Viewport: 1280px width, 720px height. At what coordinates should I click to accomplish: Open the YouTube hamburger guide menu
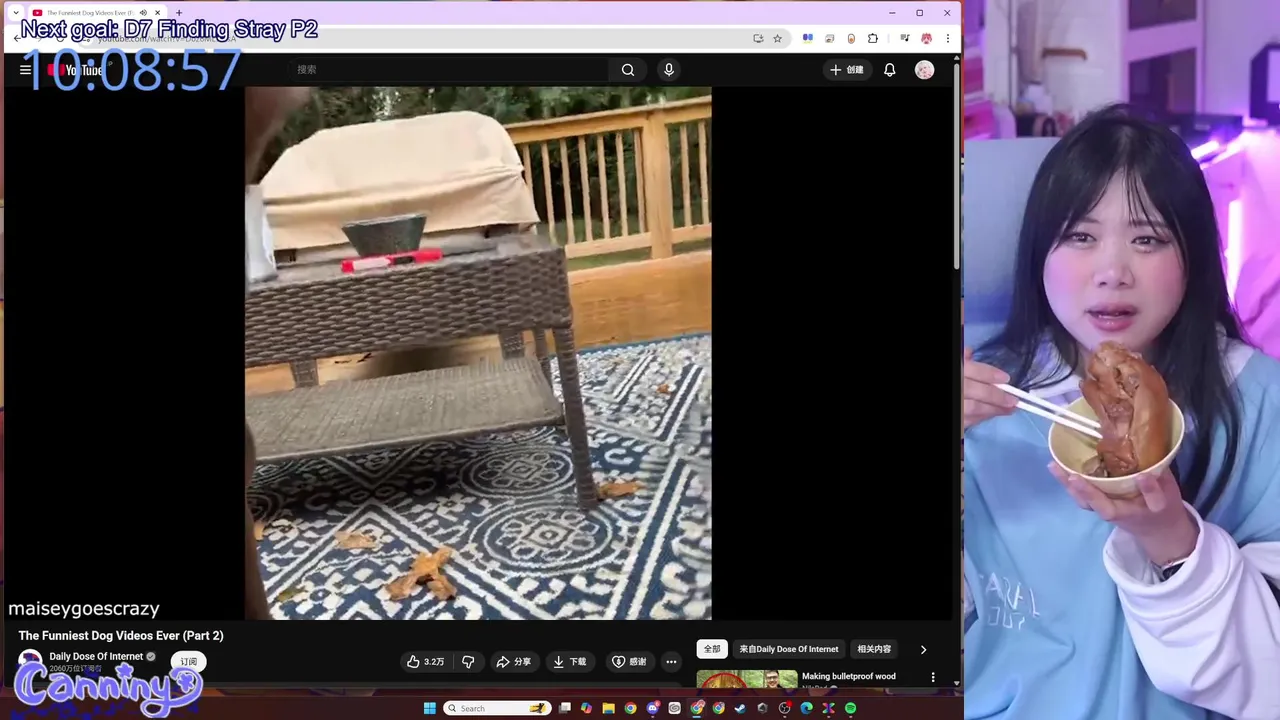25,70
